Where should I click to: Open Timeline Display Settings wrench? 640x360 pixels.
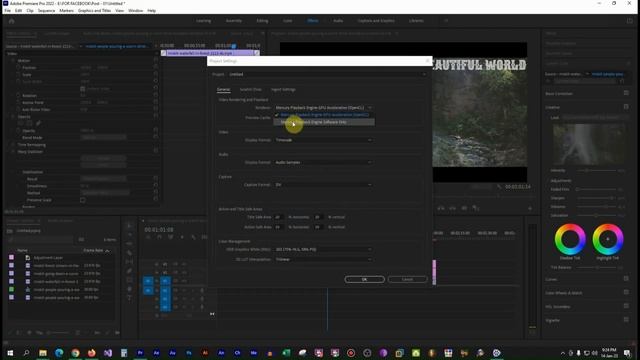tap(193, 237)
